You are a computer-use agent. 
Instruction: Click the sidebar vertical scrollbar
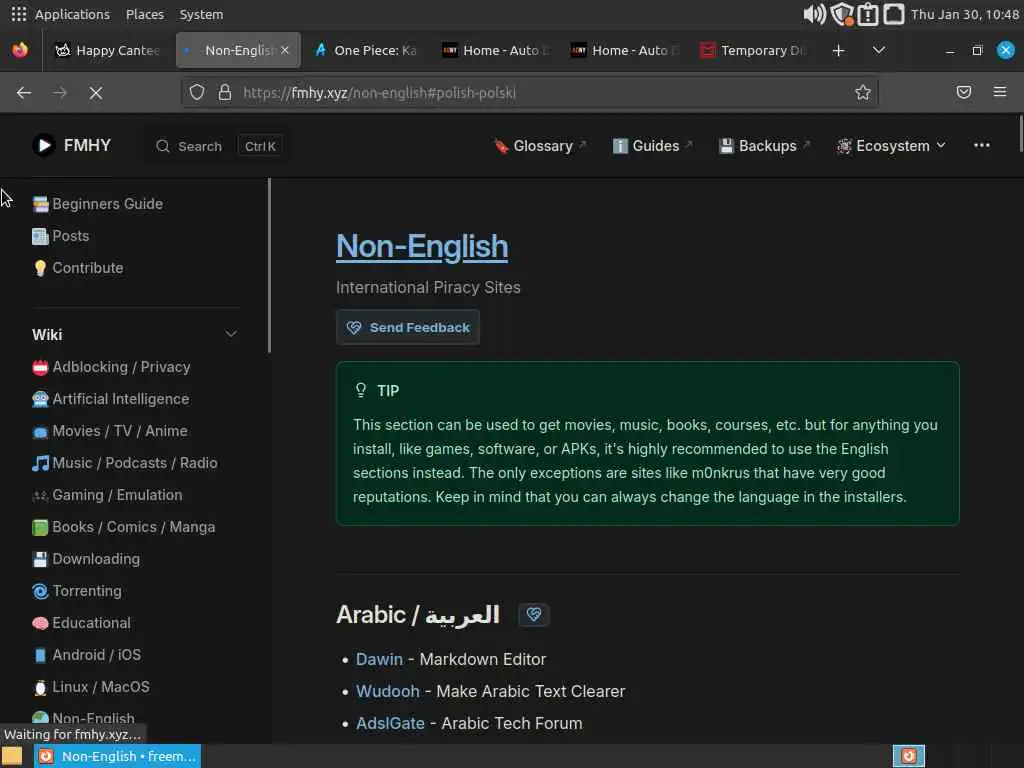(x=269, y=266)
